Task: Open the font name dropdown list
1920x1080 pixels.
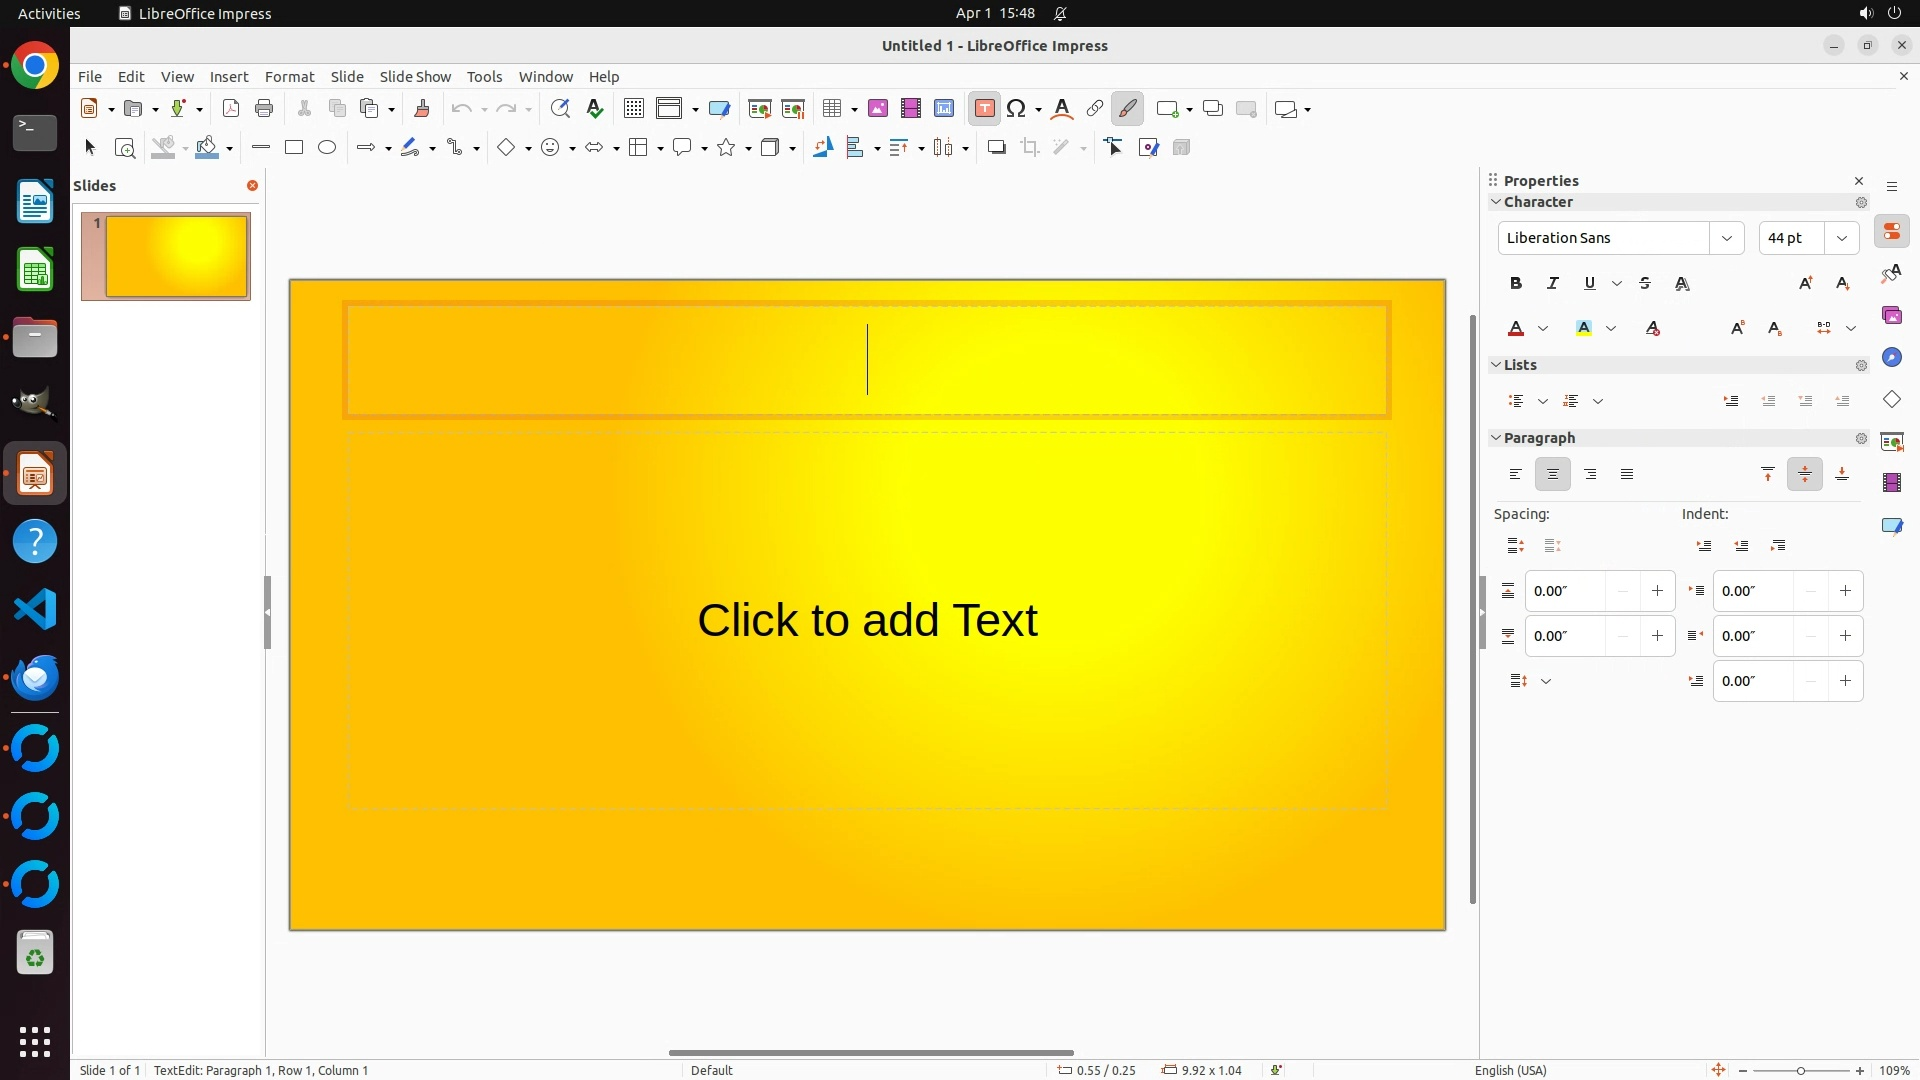Action: click(x=1726, y=238)
